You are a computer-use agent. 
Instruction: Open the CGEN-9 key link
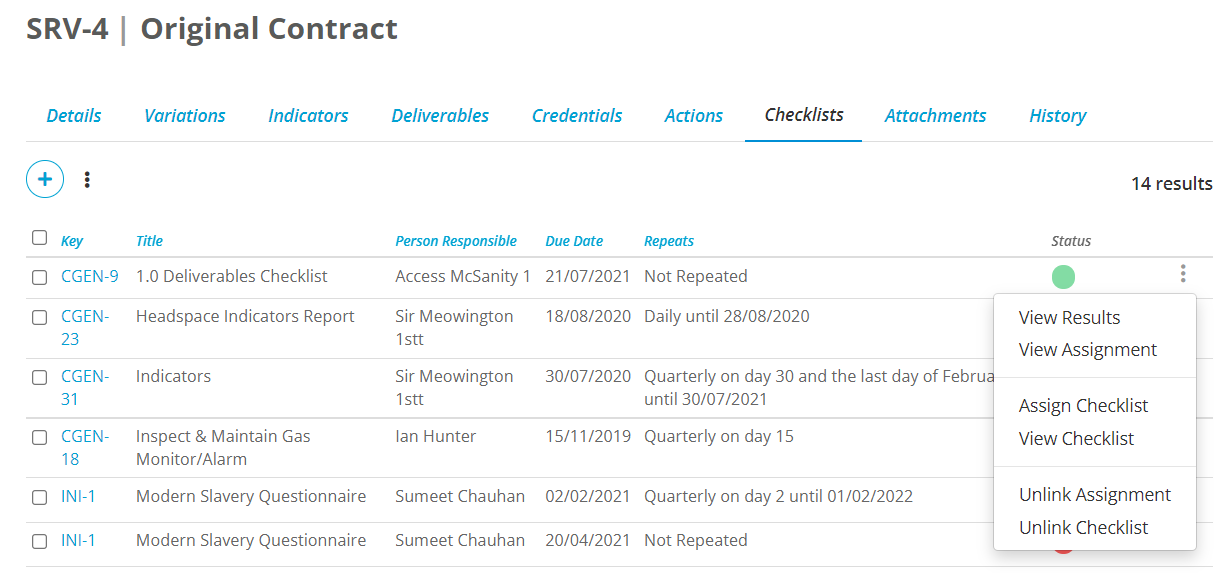(x=89, y=276)
